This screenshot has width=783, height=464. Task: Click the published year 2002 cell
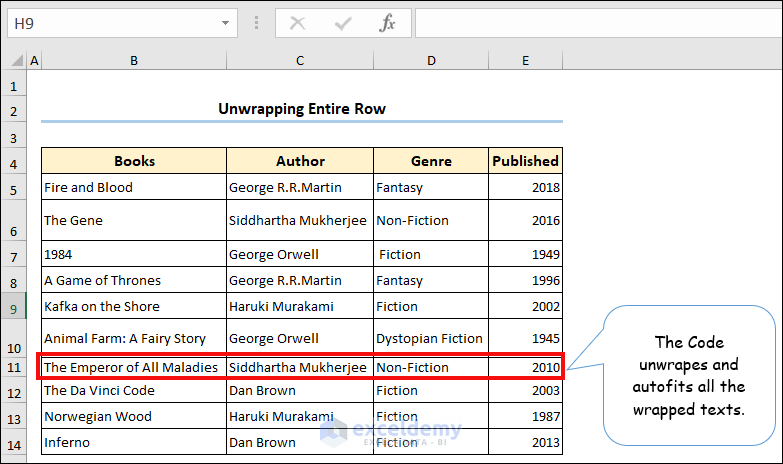[x=525, y=306]
